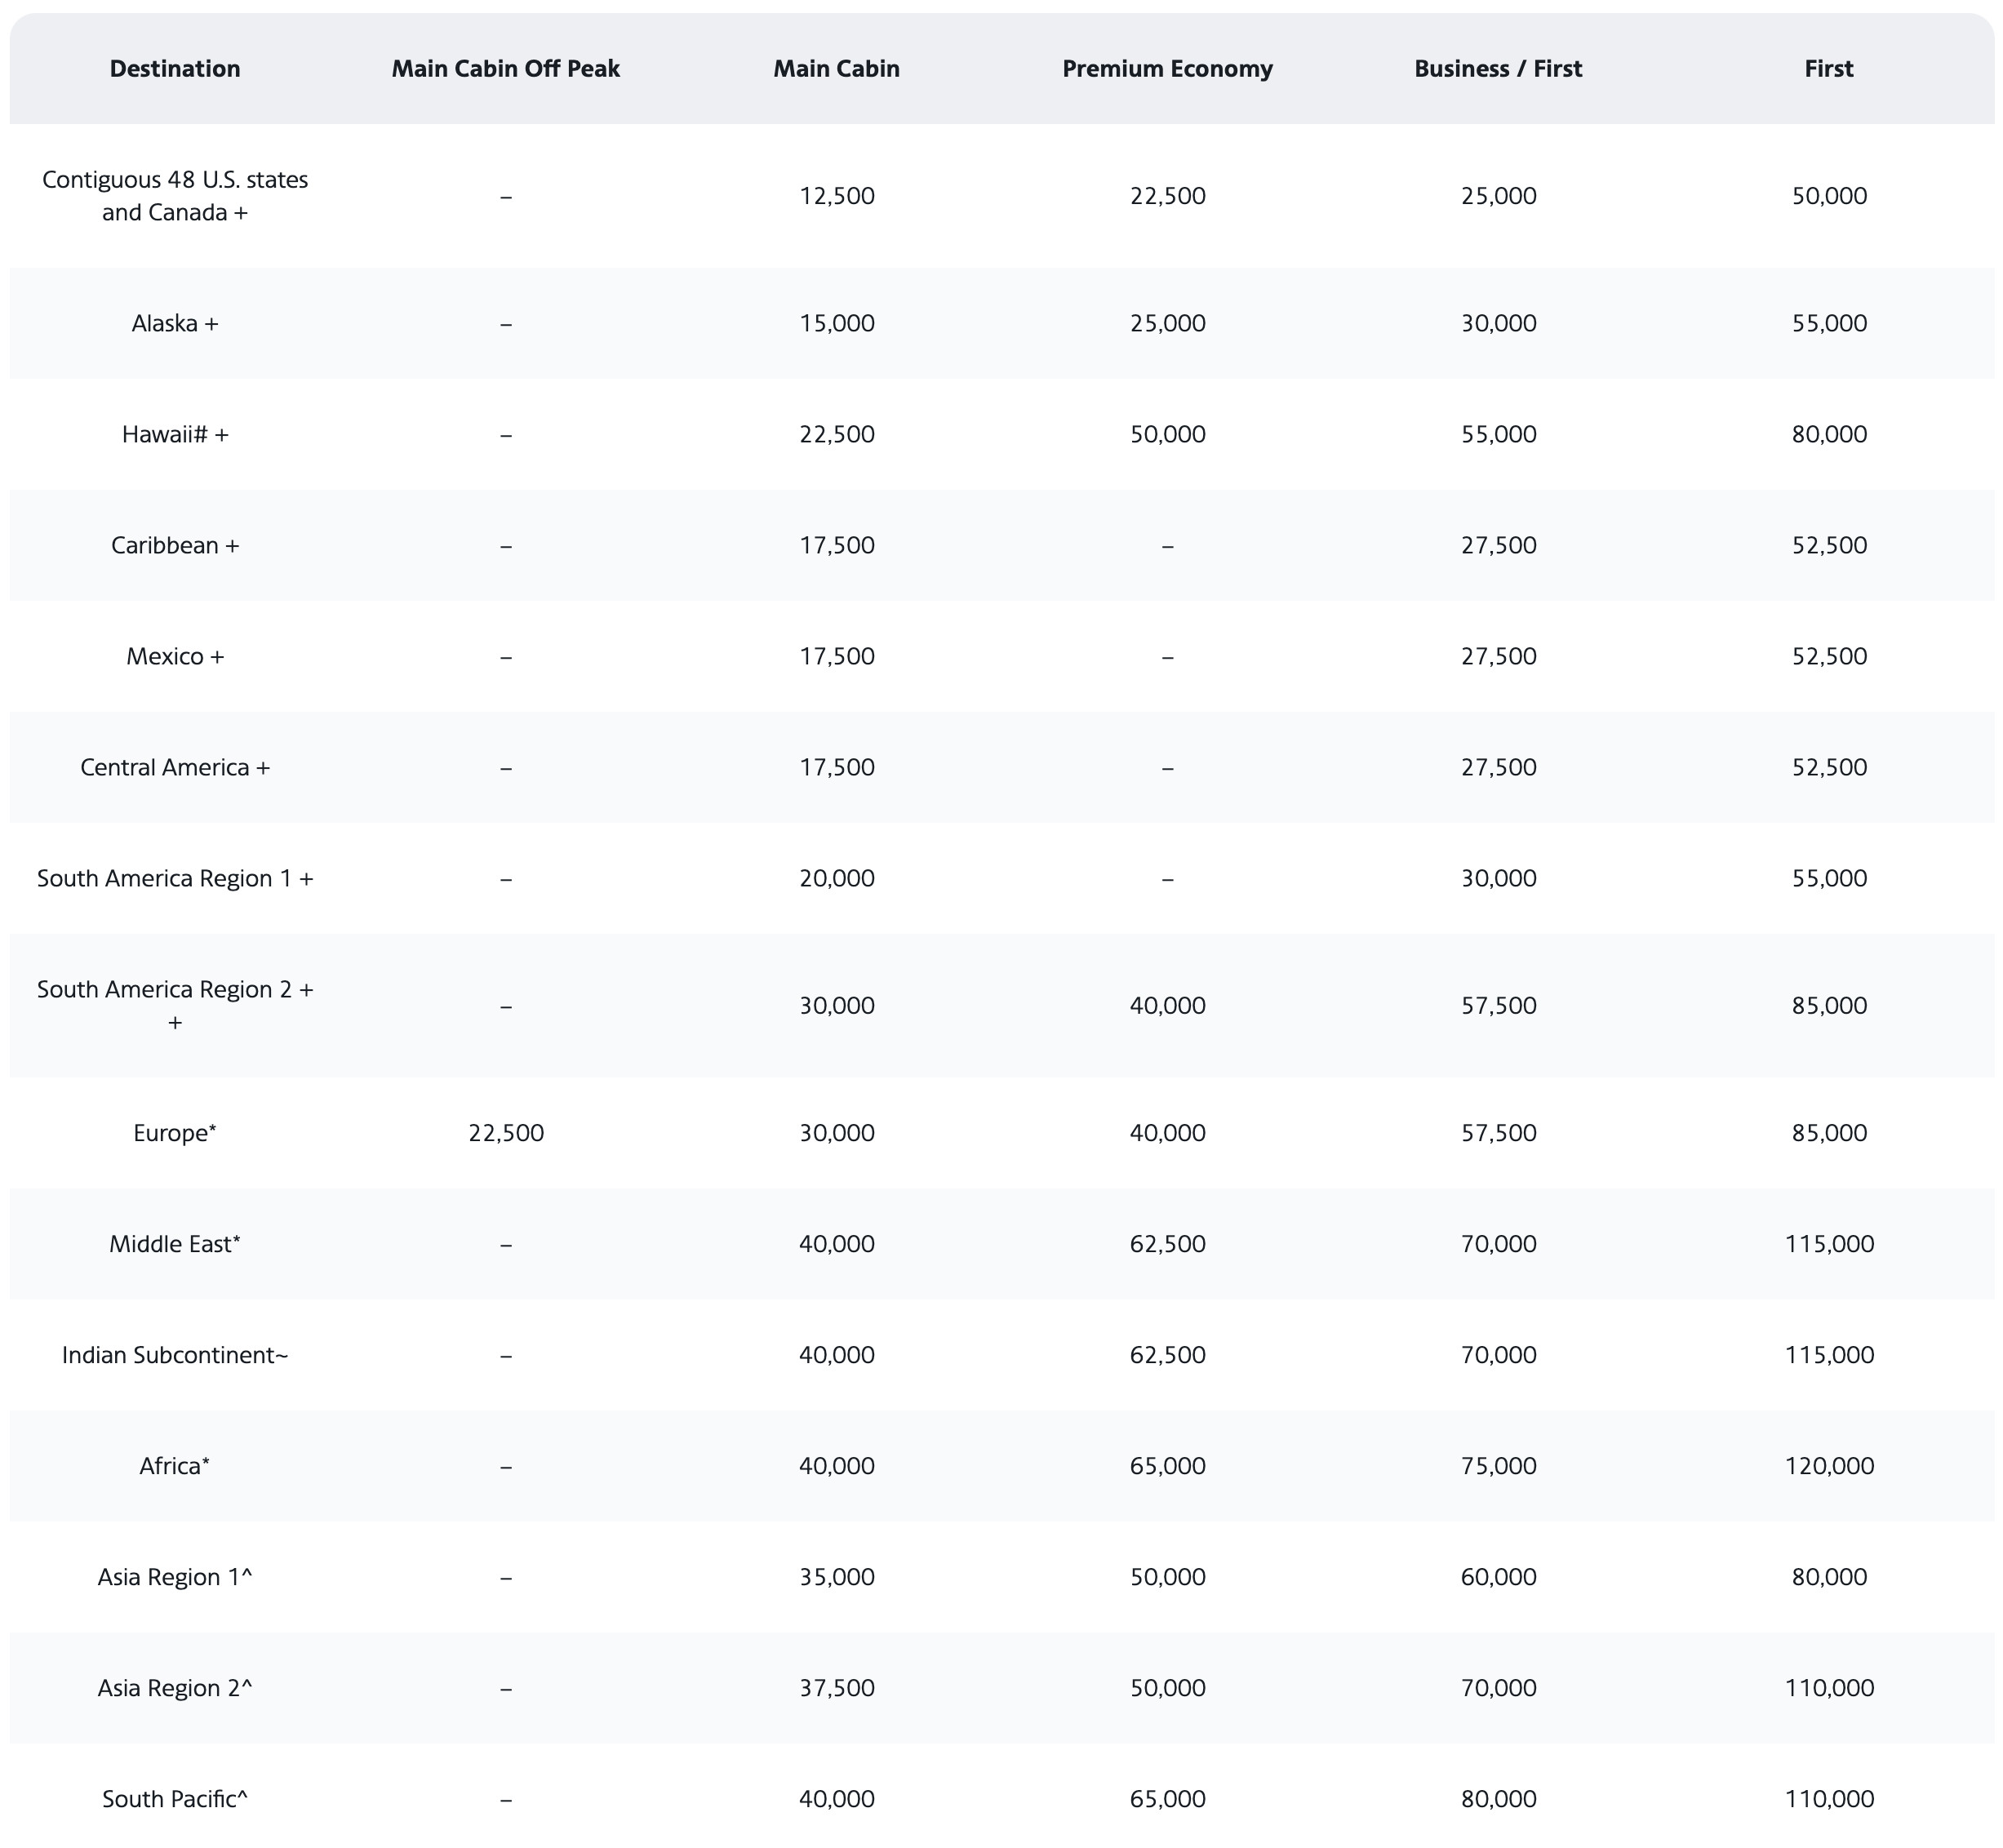
Task: Click the Mexico + Main Cabin value 17,500
Action: pyautogui.click(x=837, y=656)
